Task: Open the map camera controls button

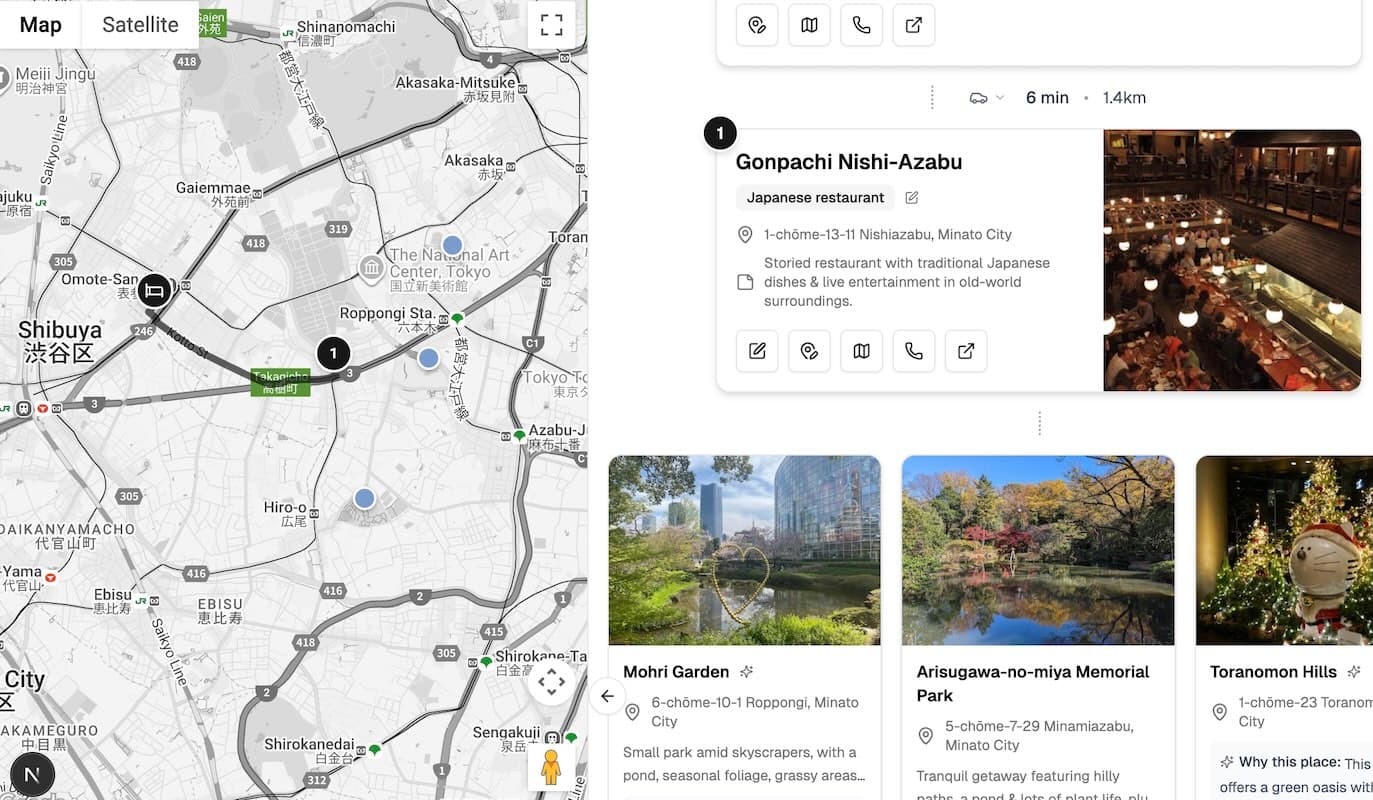Action: (x=551, y=683)
